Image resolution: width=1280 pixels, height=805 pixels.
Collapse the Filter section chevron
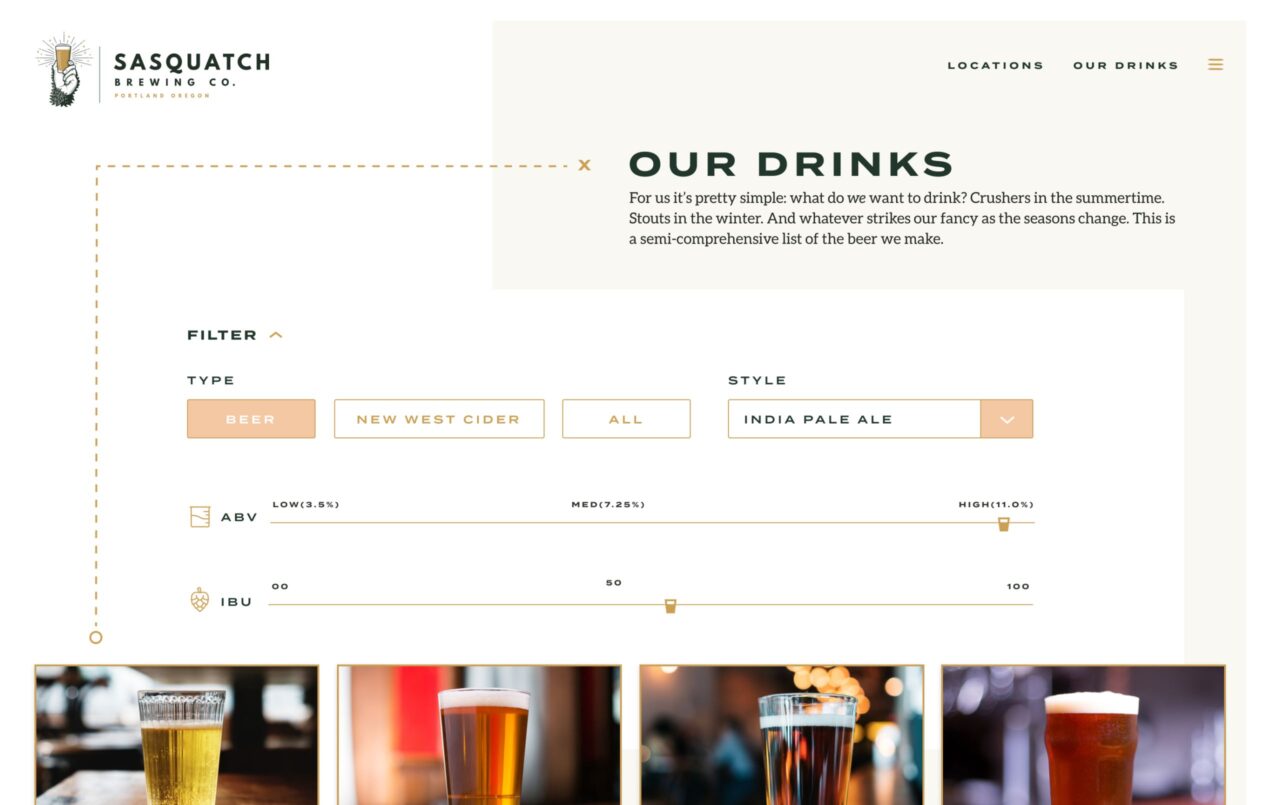pyautogui.click(x=276, y=335)
